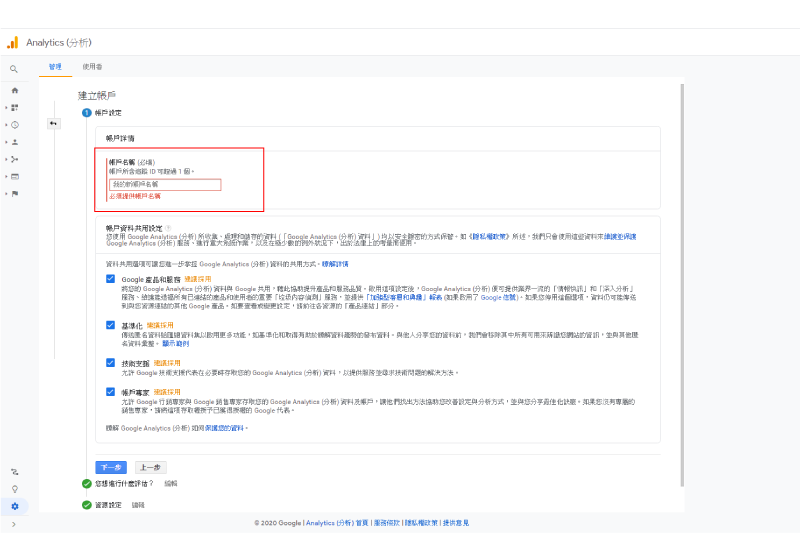Image resolution: width=800 pixels, height=560 pixels.
Task: Expand the Customization section arrow
Action: pos(6,108)
